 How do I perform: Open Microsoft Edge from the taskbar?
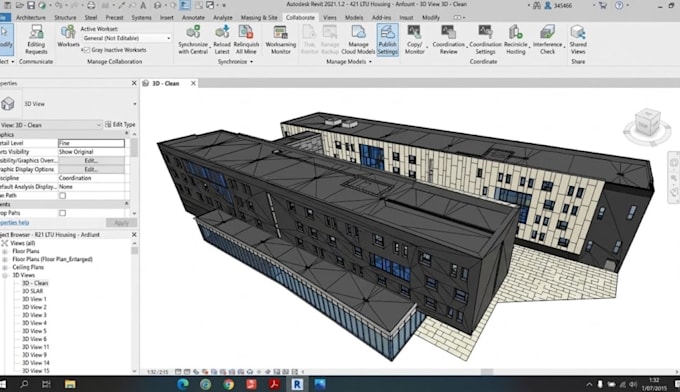point(183,384)
